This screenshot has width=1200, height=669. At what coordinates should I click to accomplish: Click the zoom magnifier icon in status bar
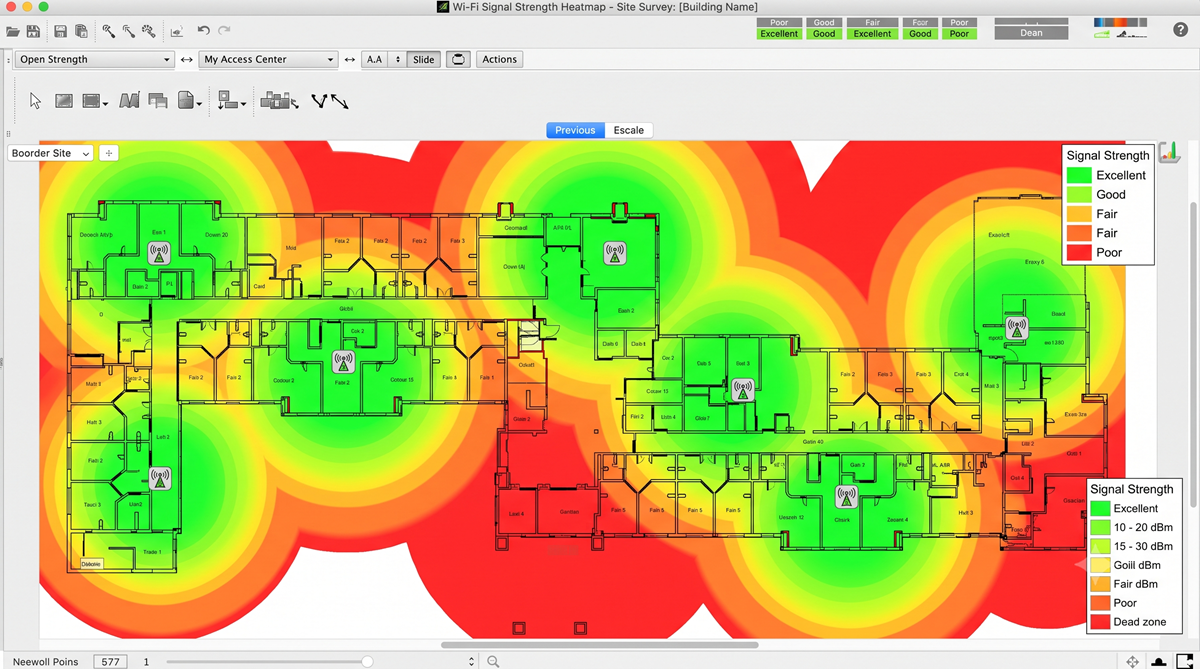[493, 661]
